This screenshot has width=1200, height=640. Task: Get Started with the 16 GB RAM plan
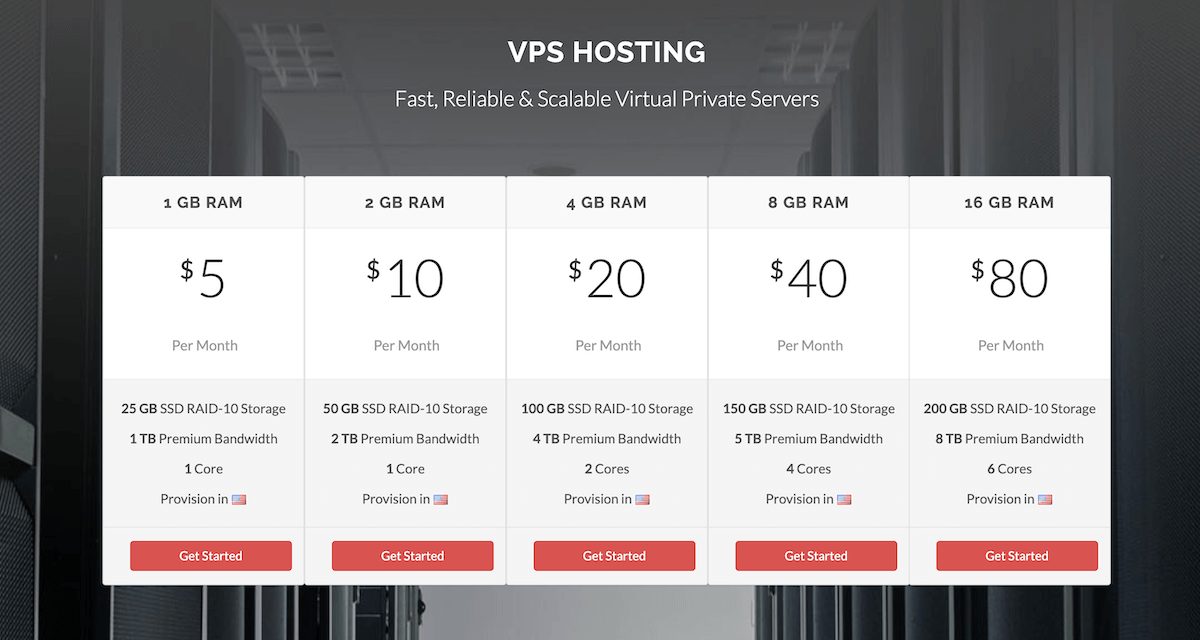tap(1017, 556)
